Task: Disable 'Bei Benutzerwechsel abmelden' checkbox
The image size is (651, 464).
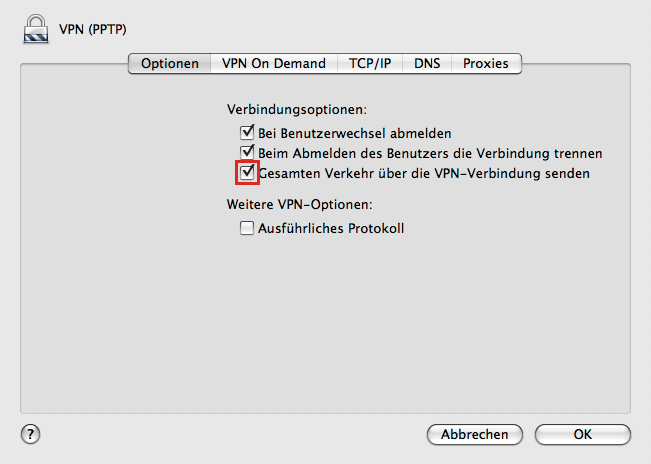Action: [247, 133]
